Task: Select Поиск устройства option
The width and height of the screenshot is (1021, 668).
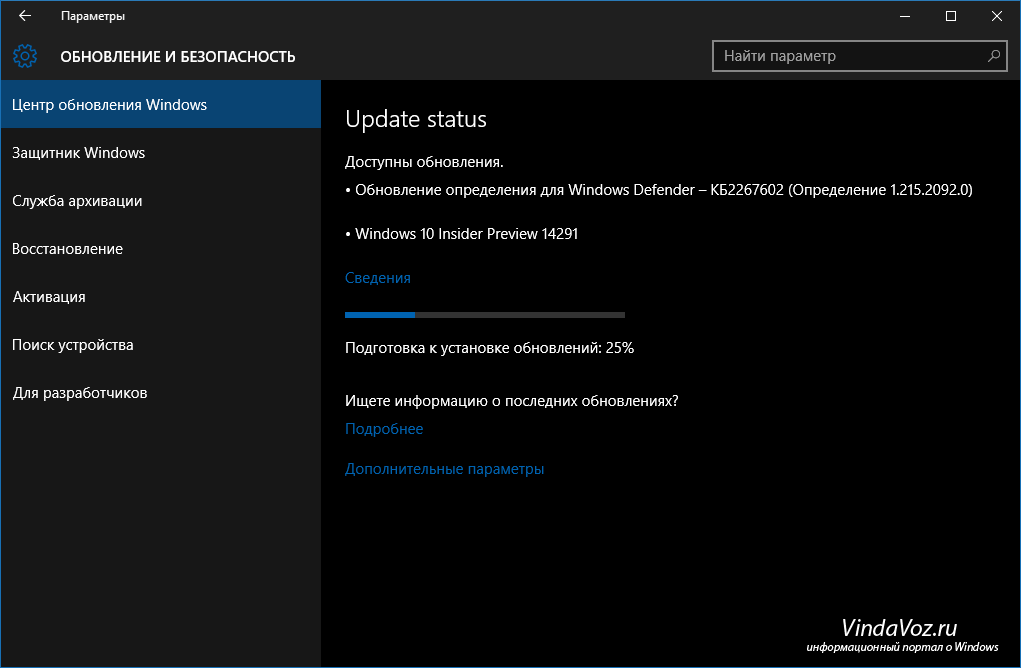Action: coord(161,345)
